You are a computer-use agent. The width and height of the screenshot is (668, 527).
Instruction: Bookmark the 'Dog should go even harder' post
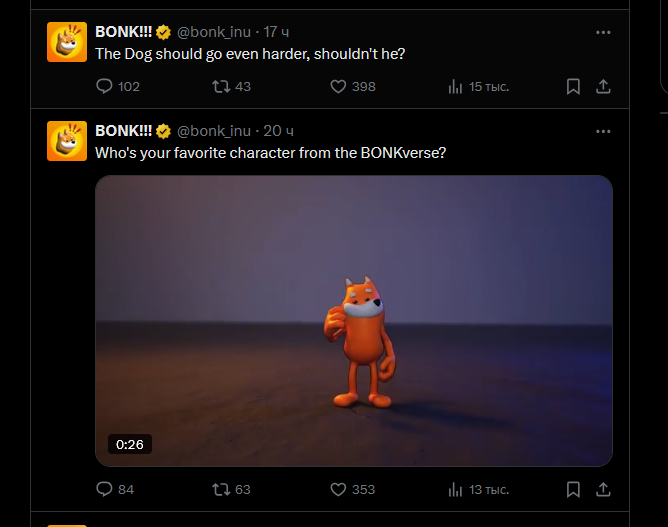(573, 87)
